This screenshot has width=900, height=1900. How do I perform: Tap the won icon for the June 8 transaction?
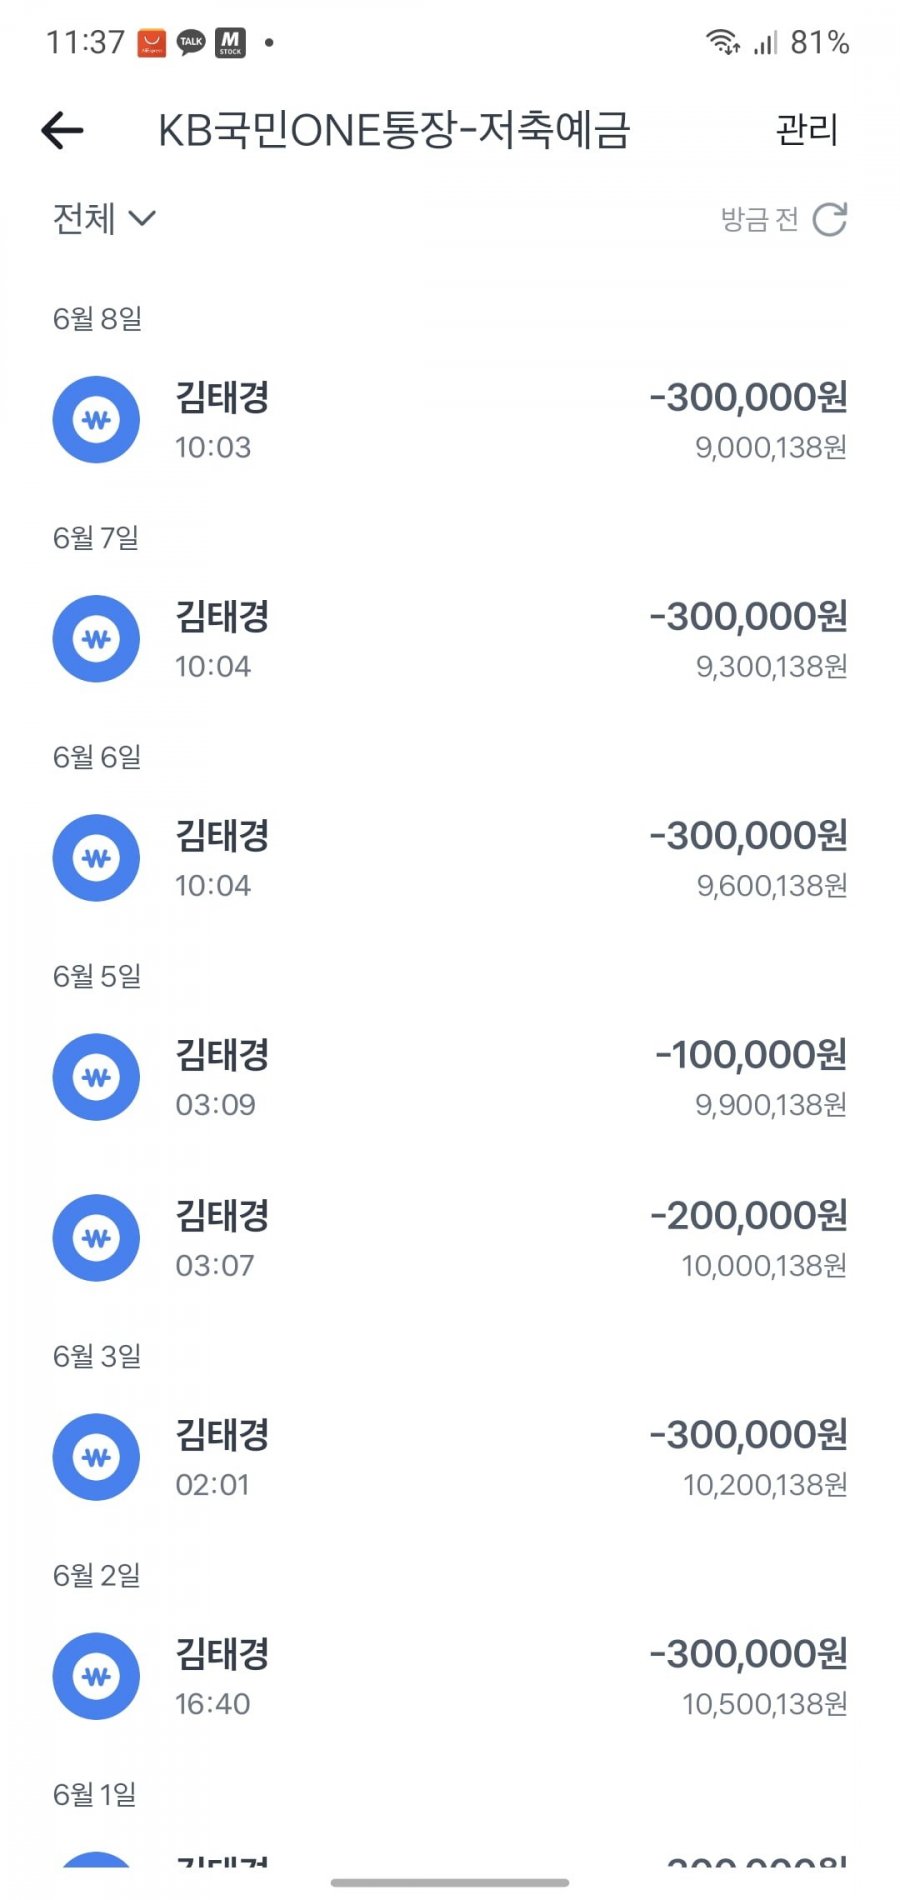96,420
